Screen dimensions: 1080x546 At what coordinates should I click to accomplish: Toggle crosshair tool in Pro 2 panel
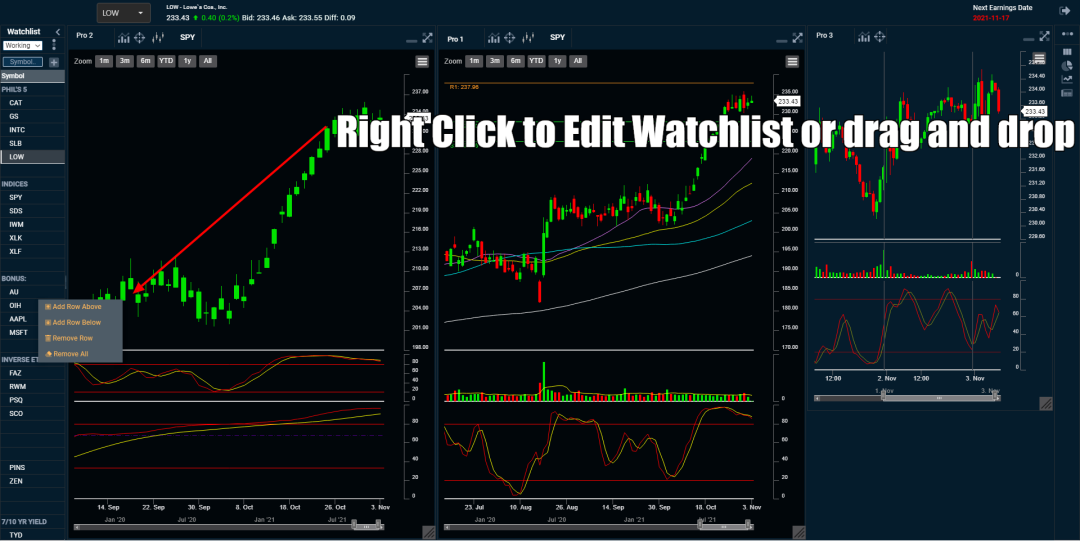pos(140,37)
